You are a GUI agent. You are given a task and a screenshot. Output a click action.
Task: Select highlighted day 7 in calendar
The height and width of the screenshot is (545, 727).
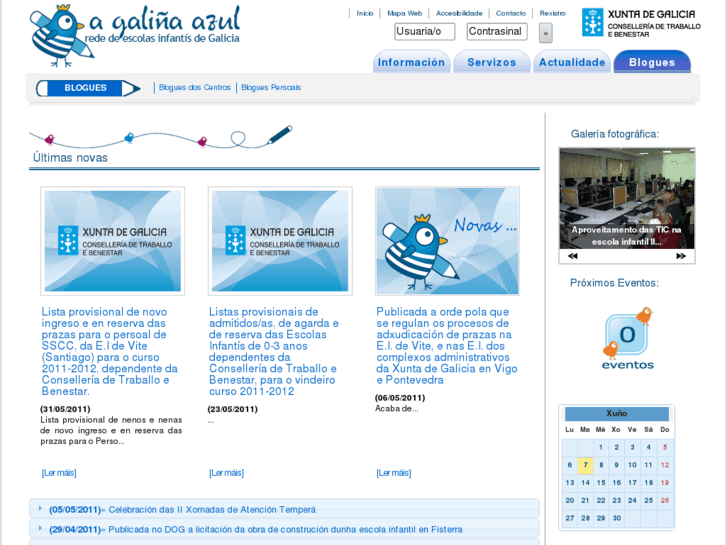(585, 465)
